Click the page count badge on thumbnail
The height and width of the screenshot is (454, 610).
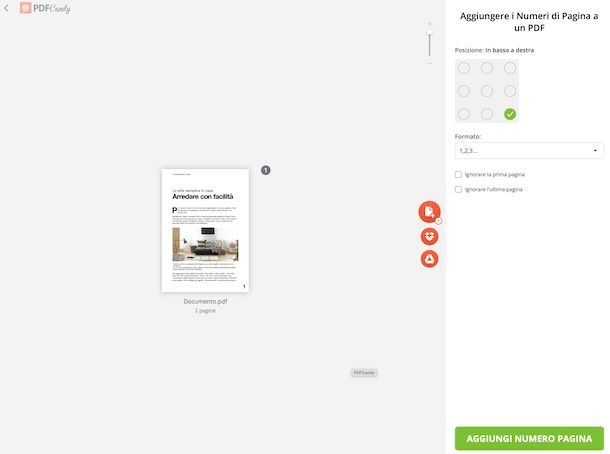265,170
